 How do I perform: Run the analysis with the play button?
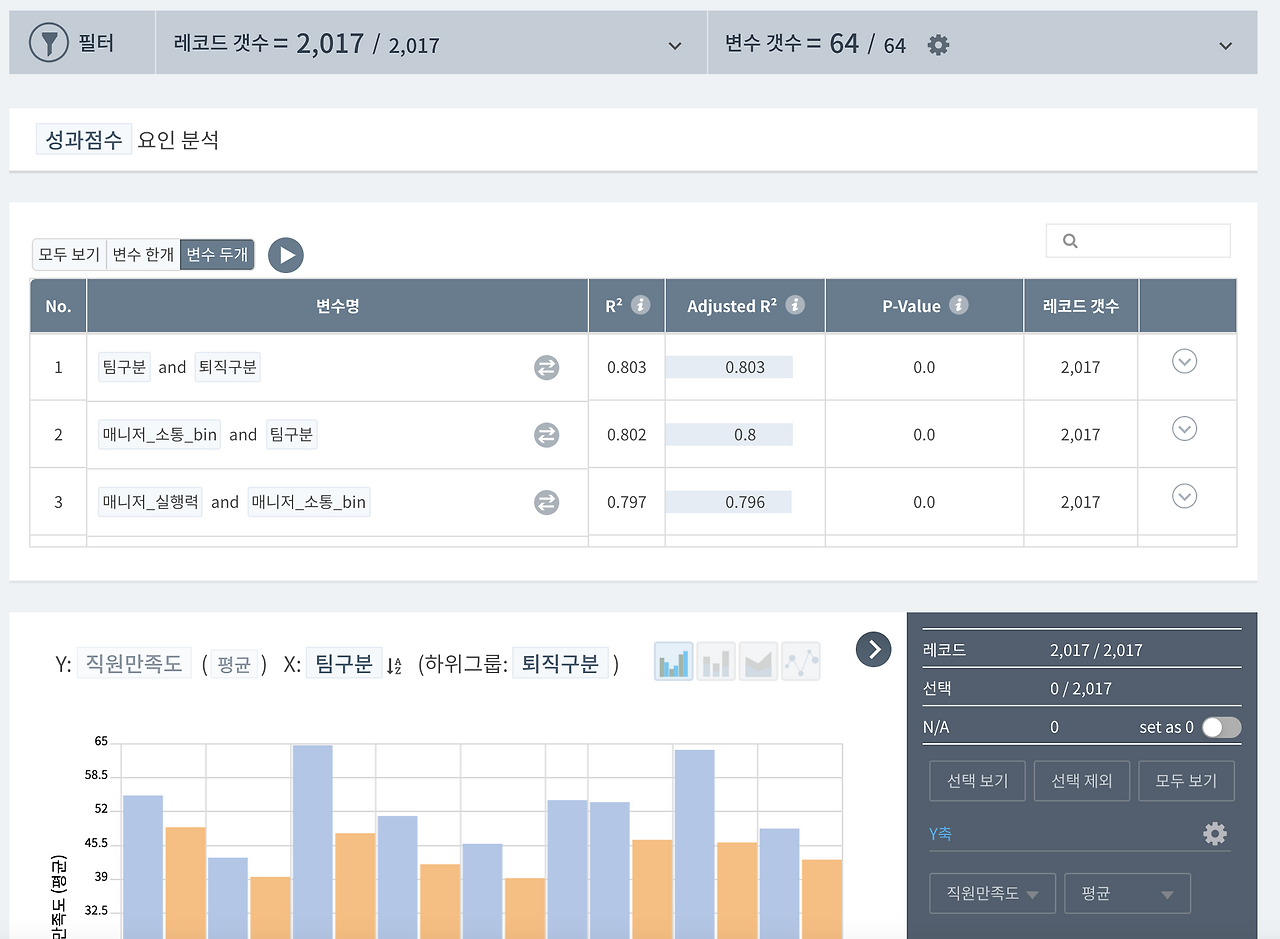coord(286,254)
